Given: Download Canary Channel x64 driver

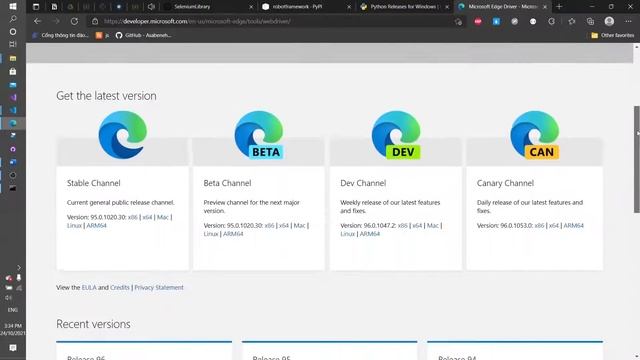Looking at the screenshot, I should pos(553,225).
